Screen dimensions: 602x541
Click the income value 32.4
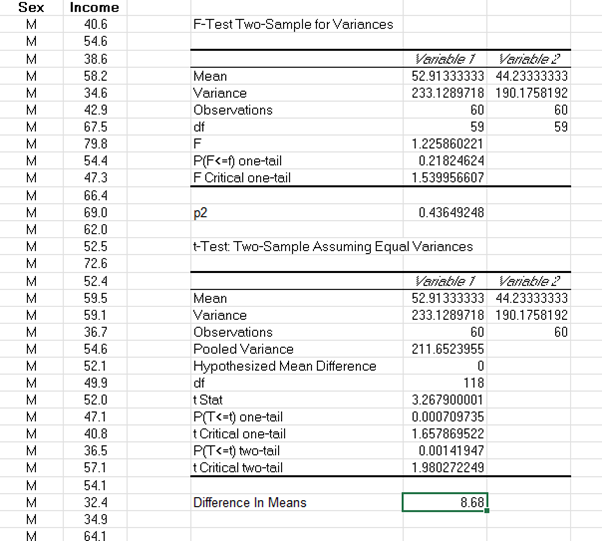[95, 502]
